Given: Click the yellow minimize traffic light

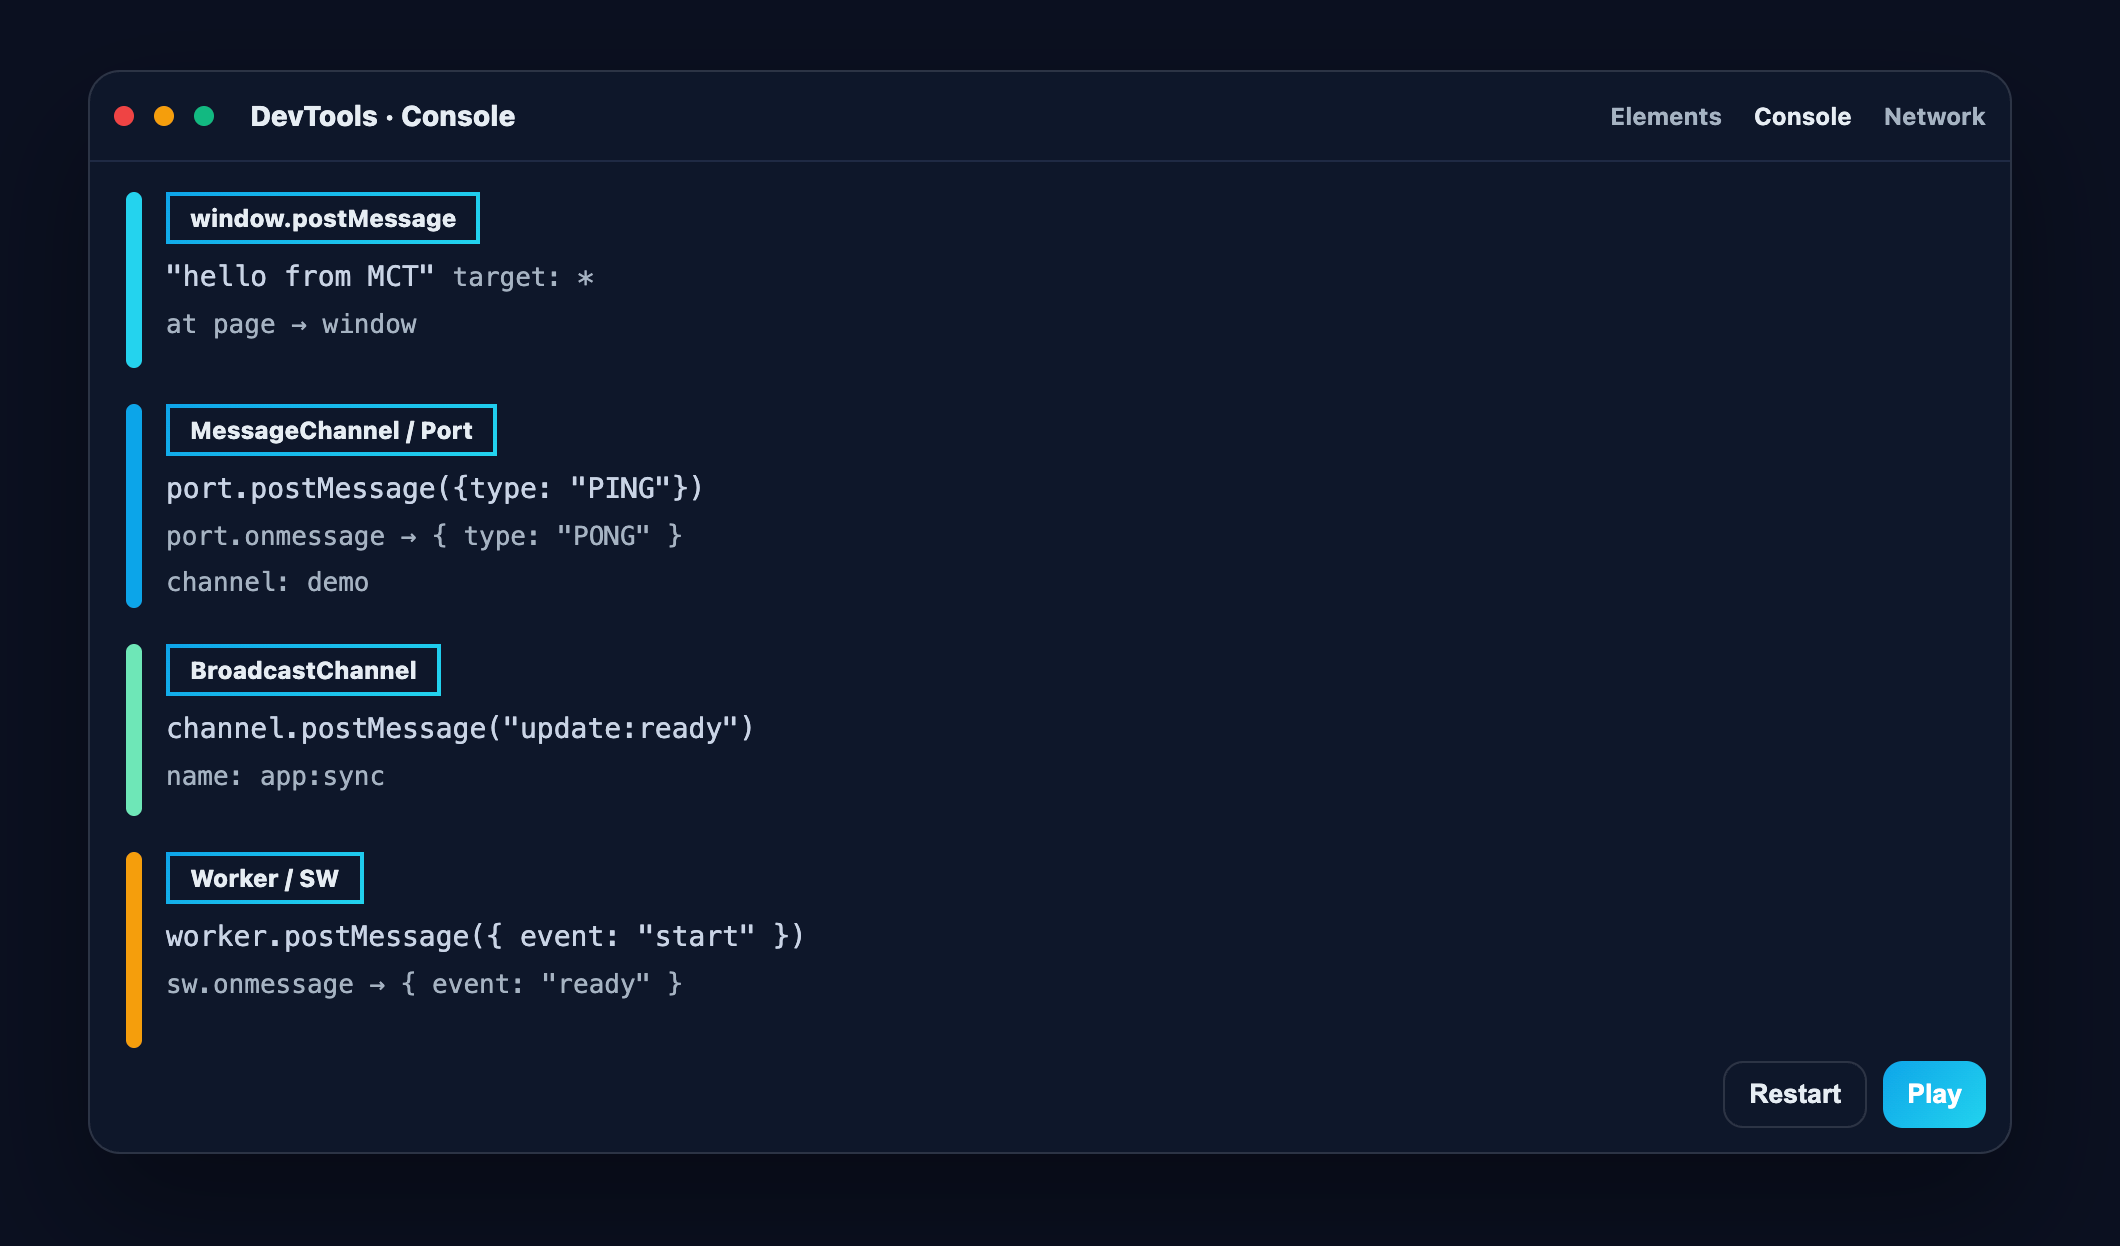Looking at the screenshot, I should click(x=164, y=116).
